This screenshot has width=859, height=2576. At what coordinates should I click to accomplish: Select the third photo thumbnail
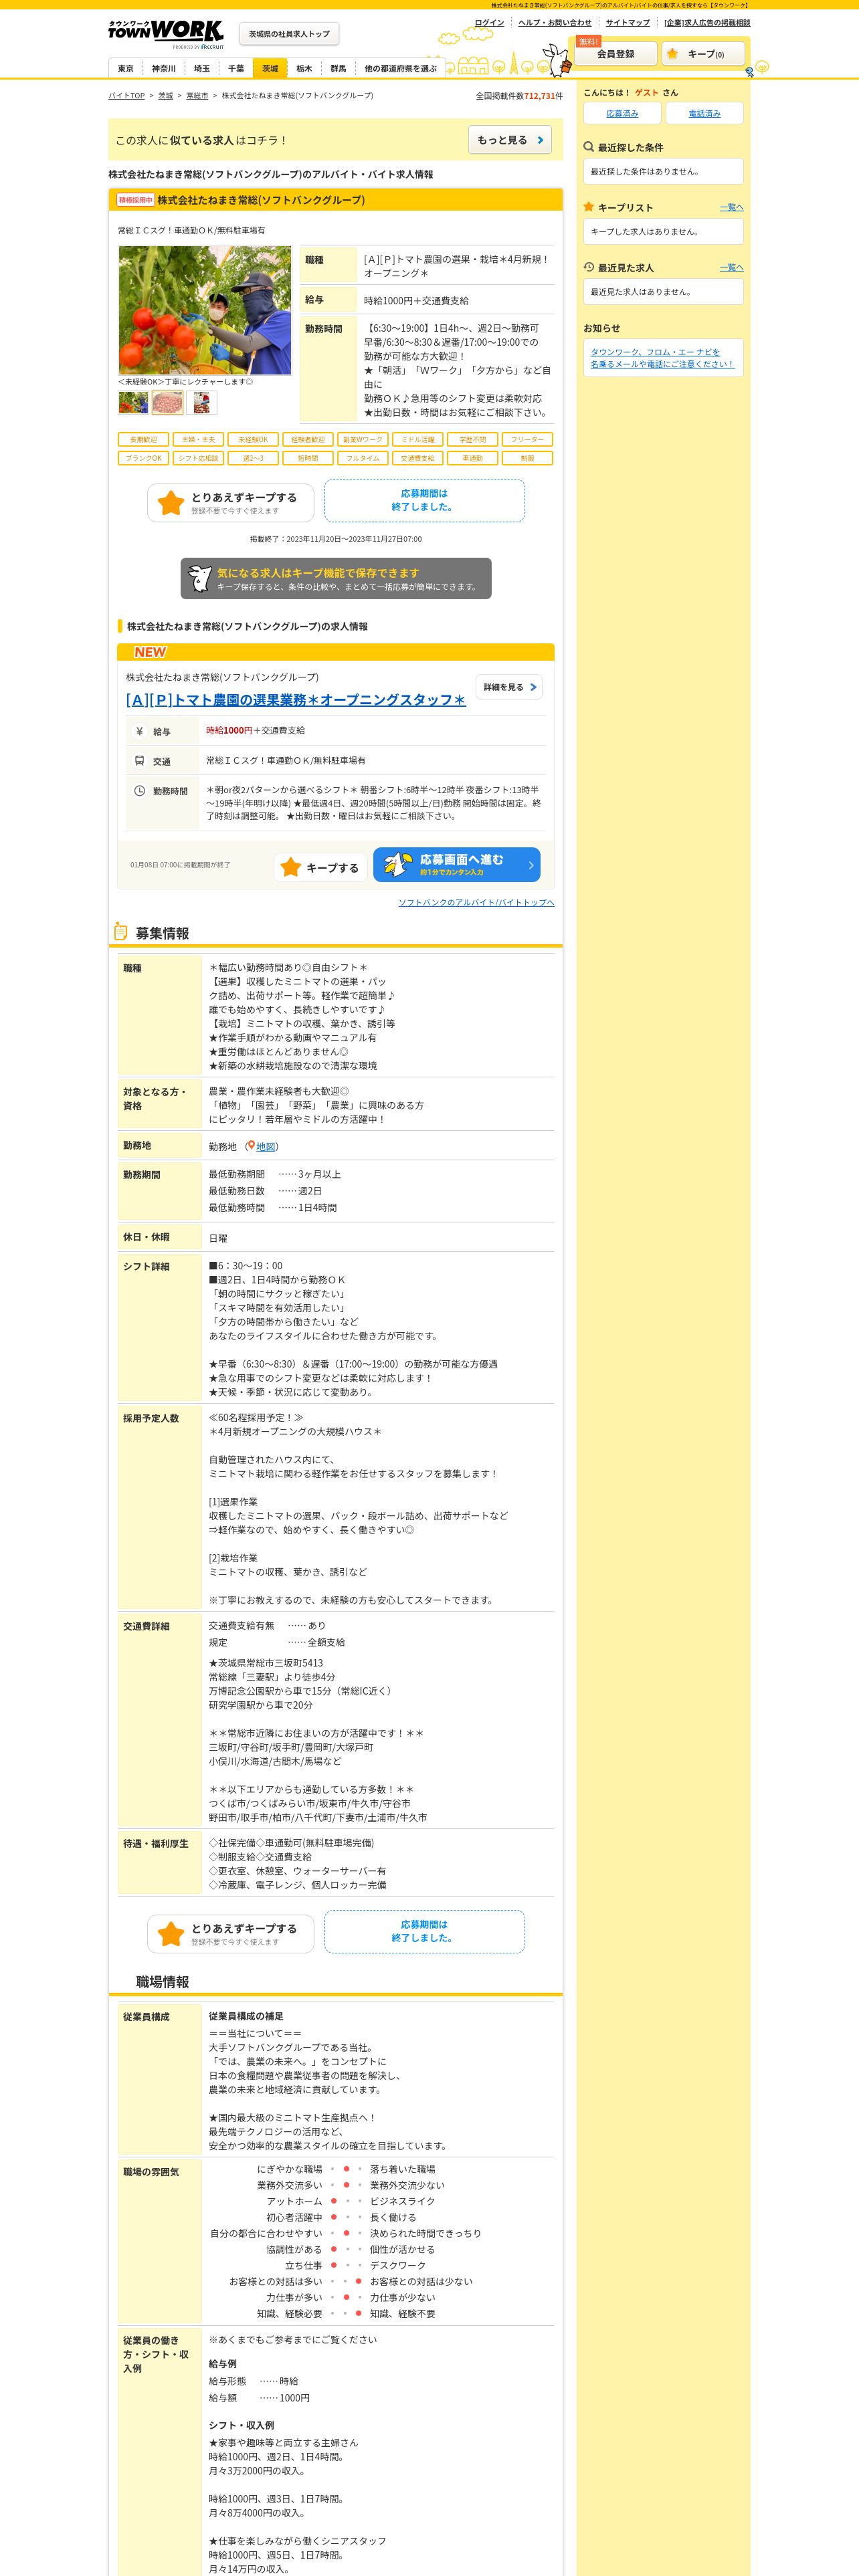(x=202, y=402)
